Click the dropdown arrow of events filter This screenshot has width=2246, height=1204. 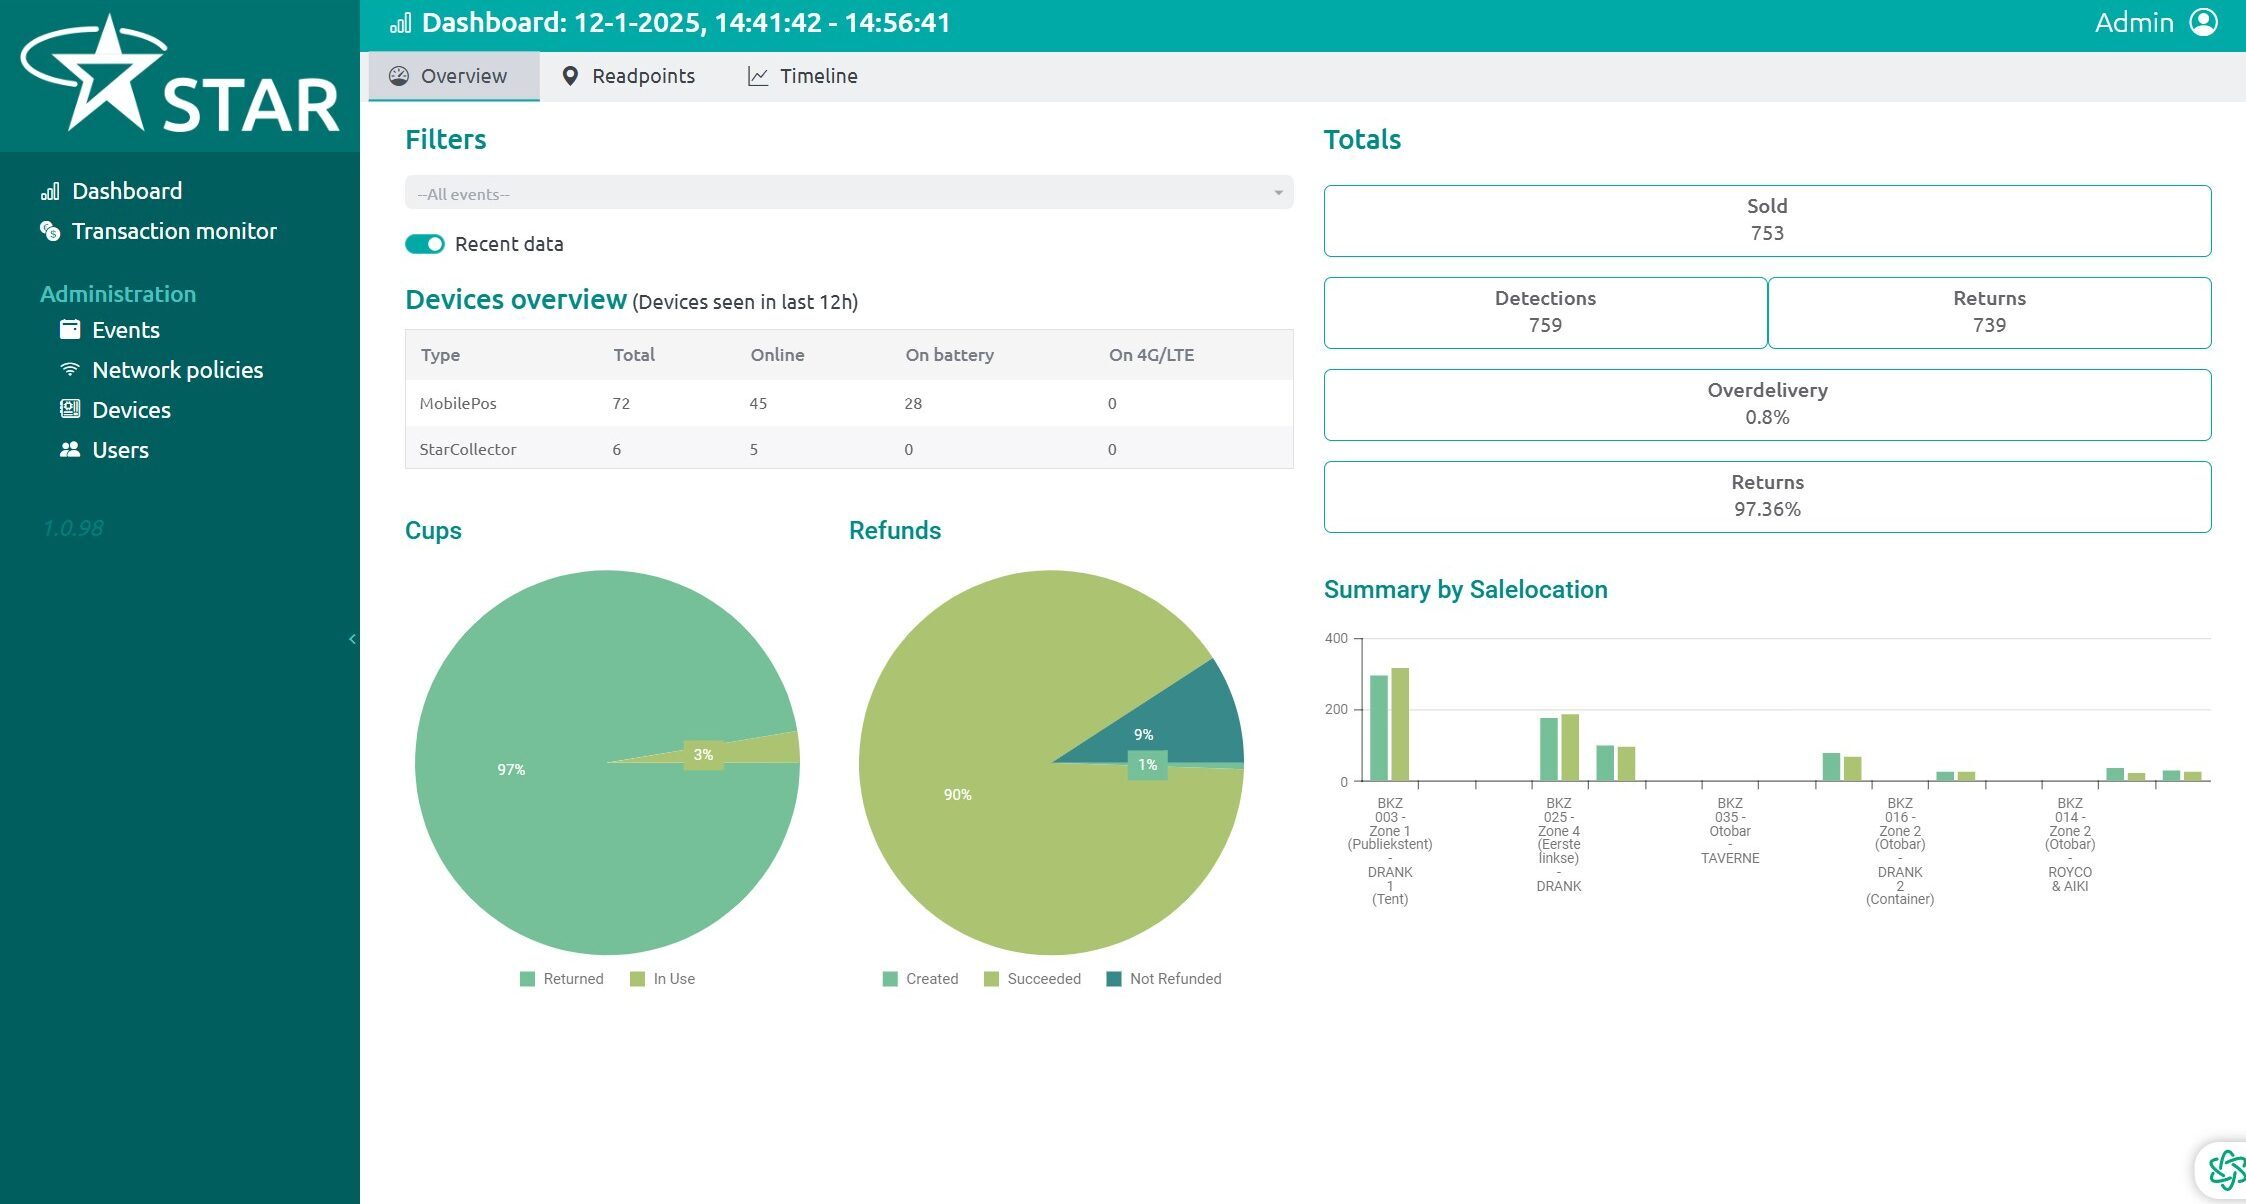click(1278, 193)
